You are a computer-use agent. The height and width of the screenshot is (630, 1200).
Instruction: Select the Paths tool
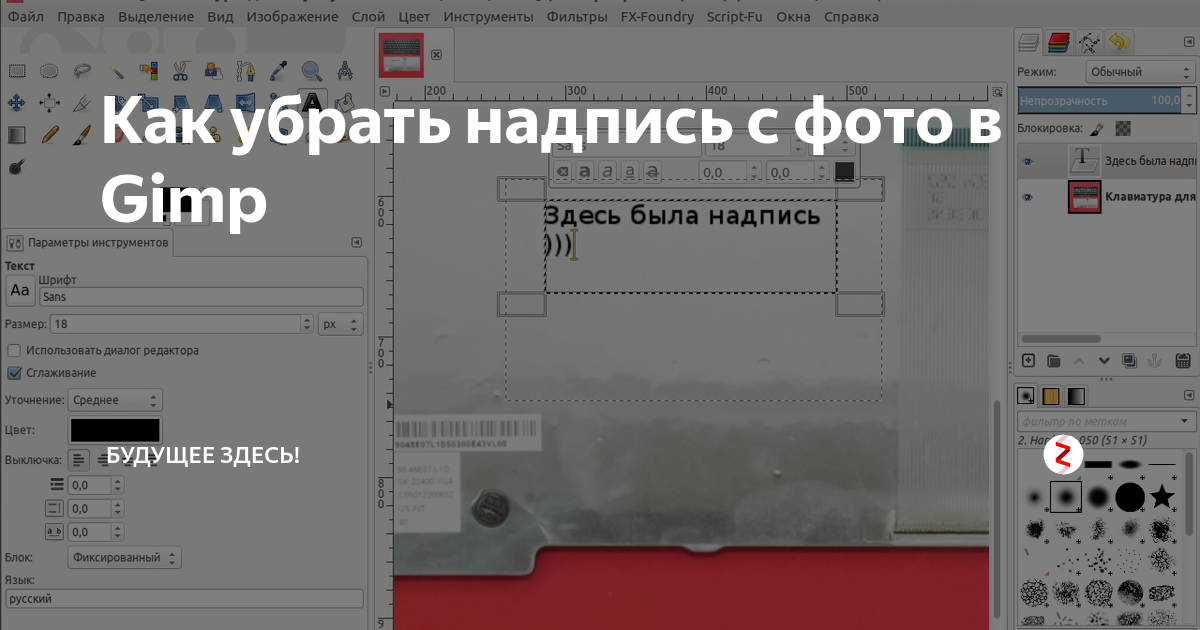(246, 71)
